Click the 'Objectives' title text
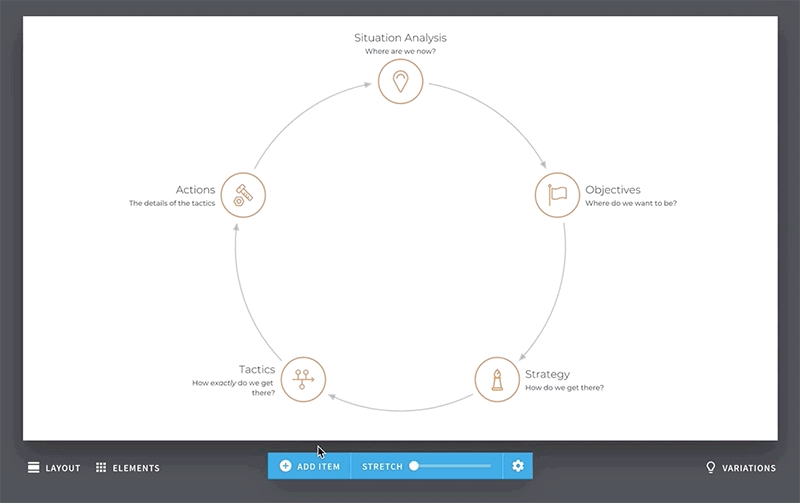 click(x=612, y=190)
